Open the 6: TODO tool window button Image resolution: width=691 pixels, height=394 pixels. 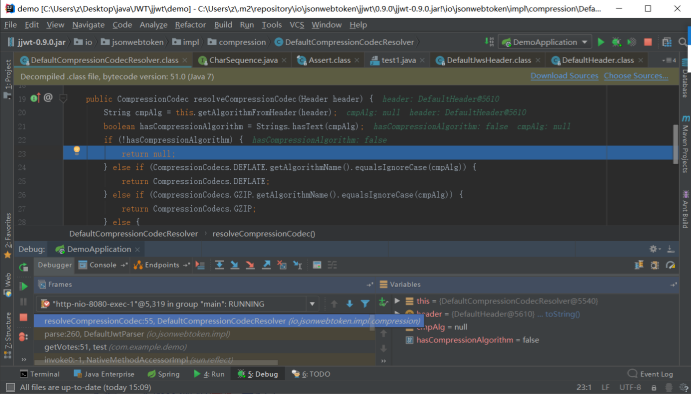pos(311,374)
